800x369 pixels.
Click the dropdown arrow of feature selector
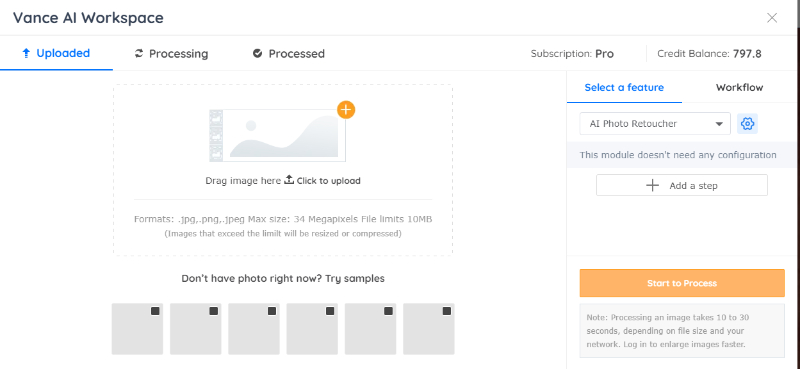(x=719, y=124)
